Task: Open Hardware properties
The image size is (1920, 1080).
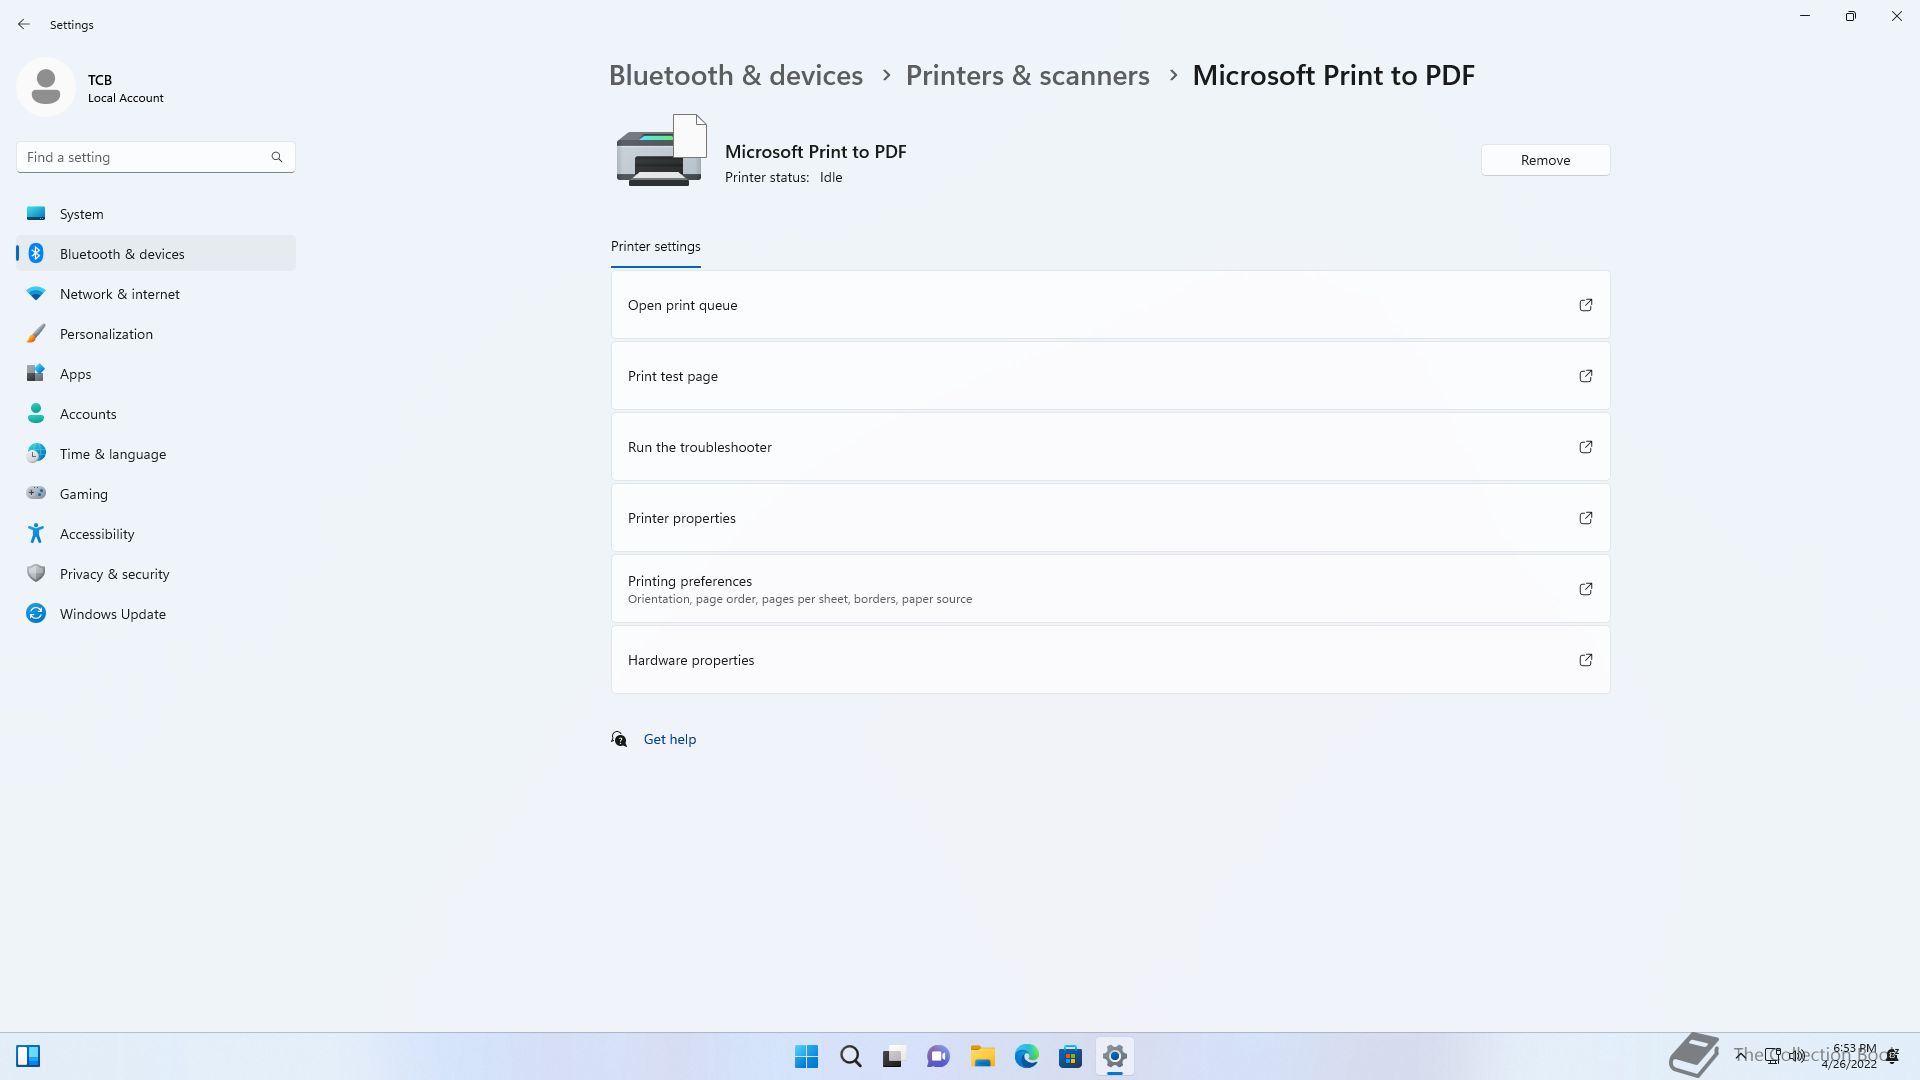Action: tap(1110, 660)
